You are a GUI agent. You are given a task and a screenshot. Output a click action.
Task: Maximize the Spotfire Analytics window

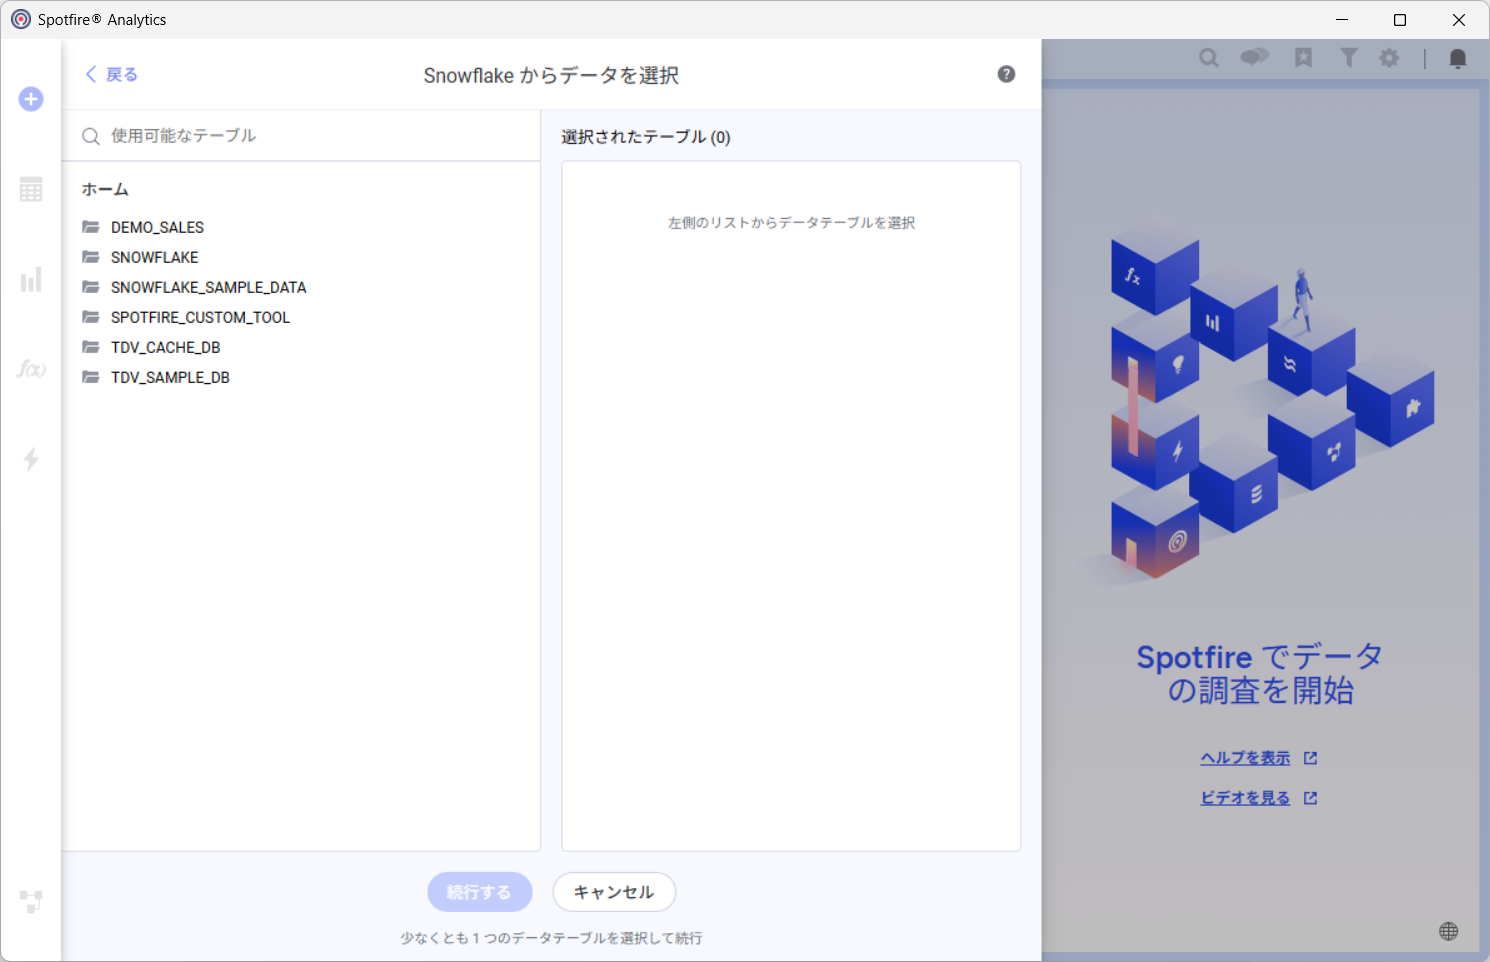[1400, 19]
